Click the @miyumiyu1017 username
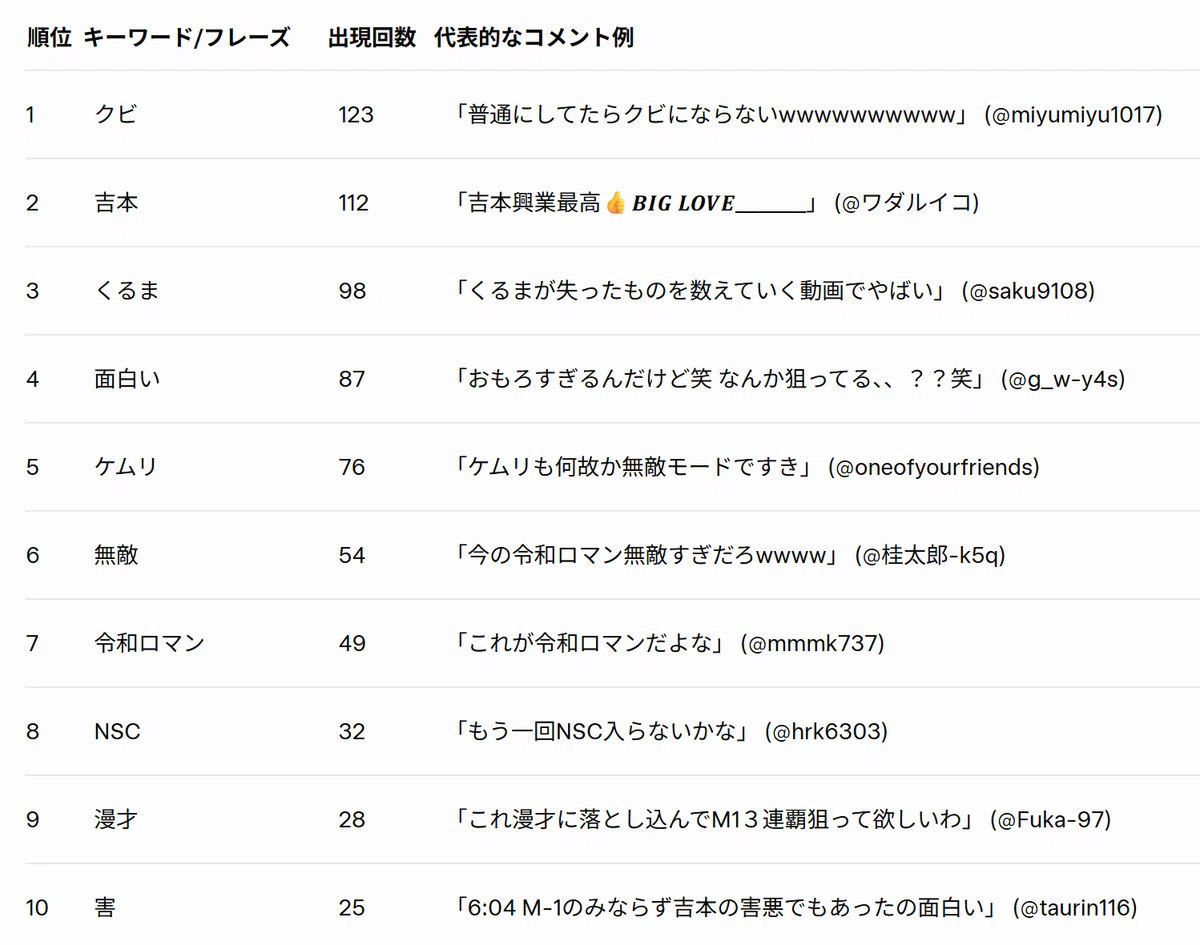Image resolution: width=1200 pixels, height=945 pixels. click(x=1073, y=115)
